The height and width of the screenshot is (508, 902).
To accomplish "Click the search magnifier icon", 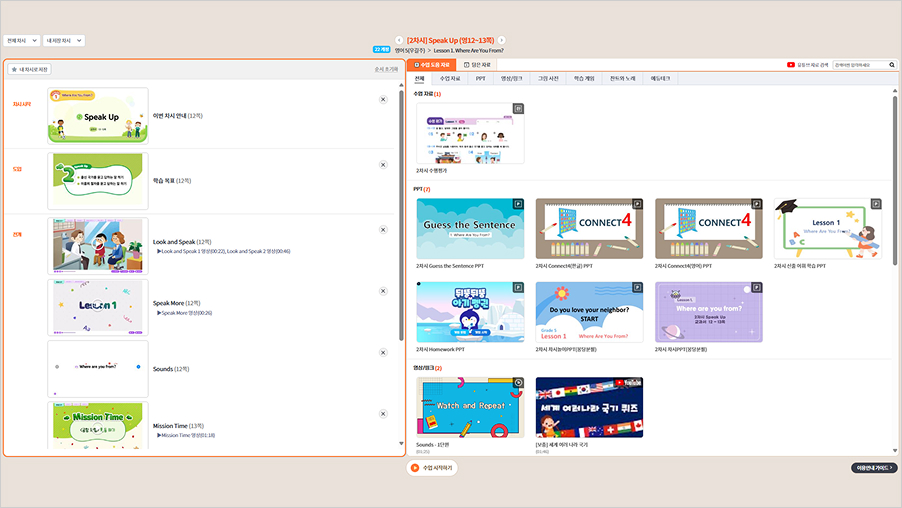I will (x=890, y=65).
